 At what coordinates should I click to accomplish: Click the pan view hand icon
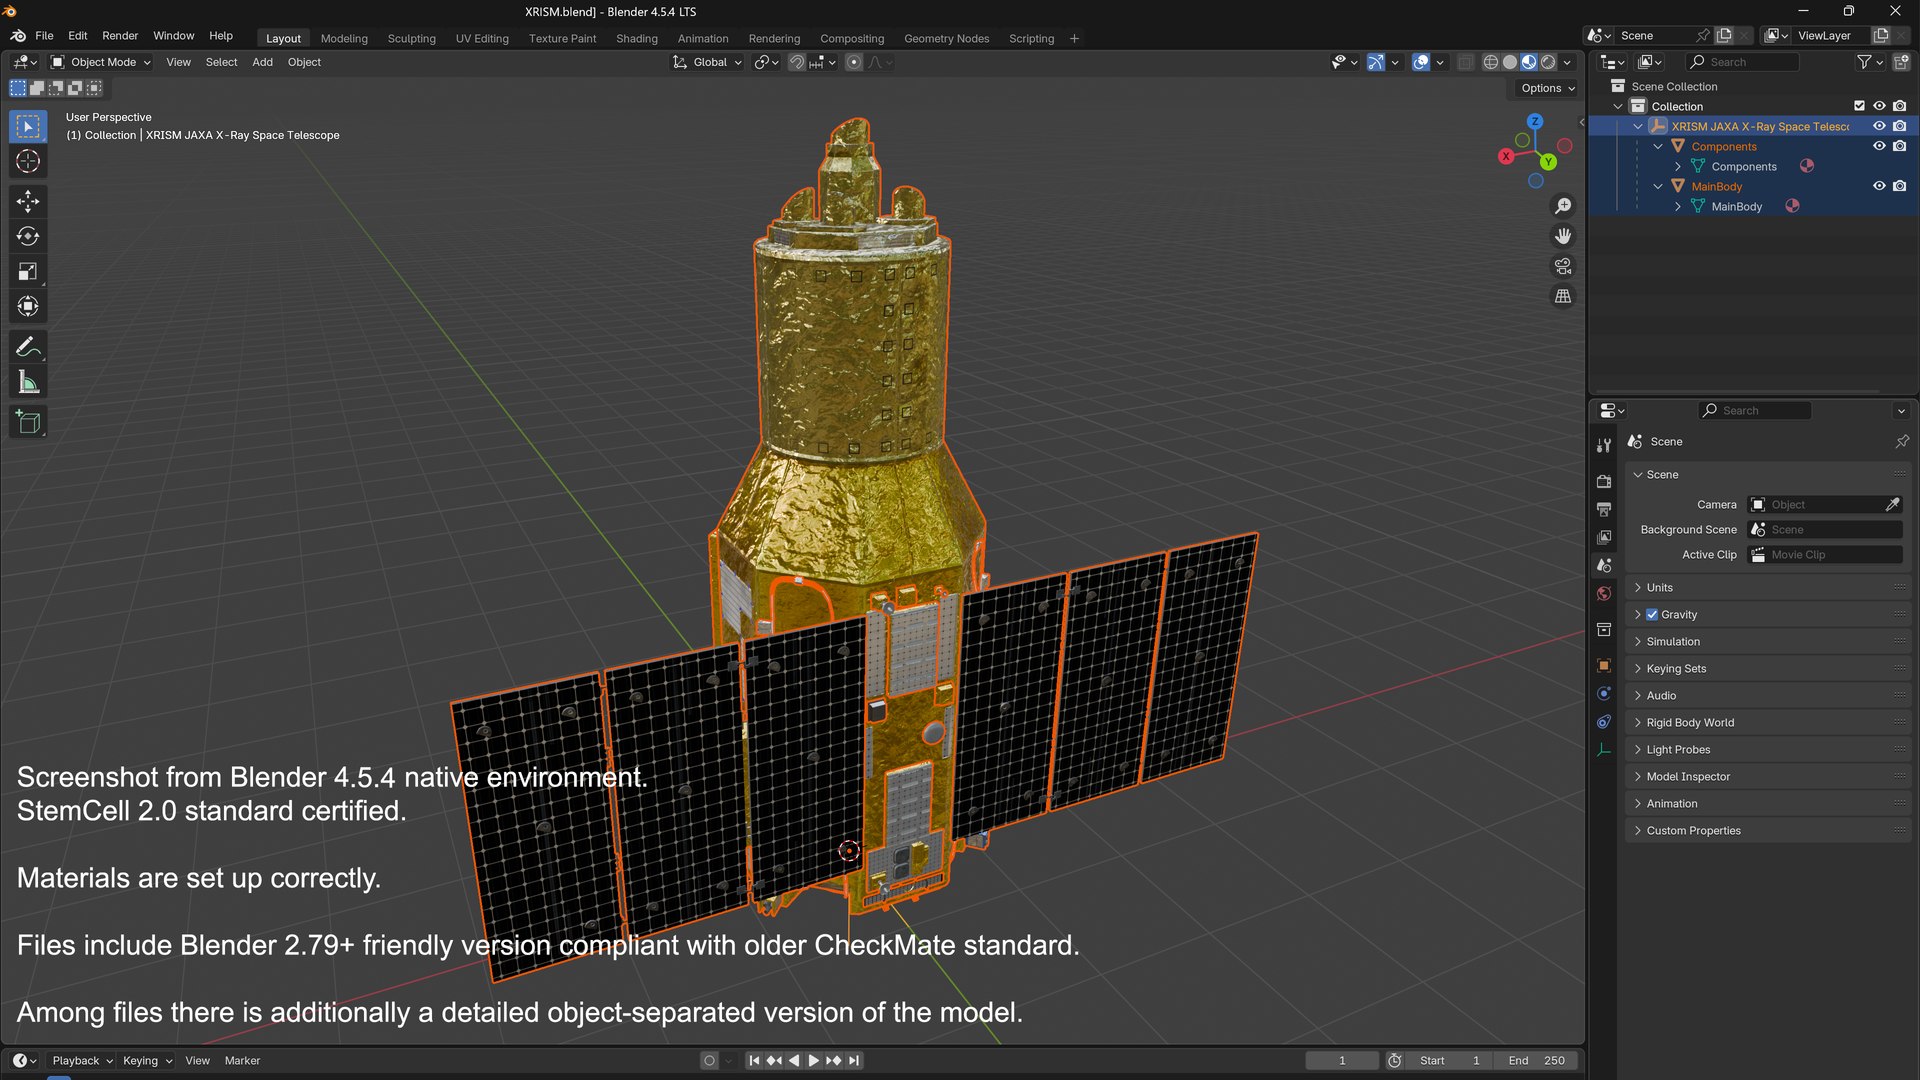tap(1563, 236)
